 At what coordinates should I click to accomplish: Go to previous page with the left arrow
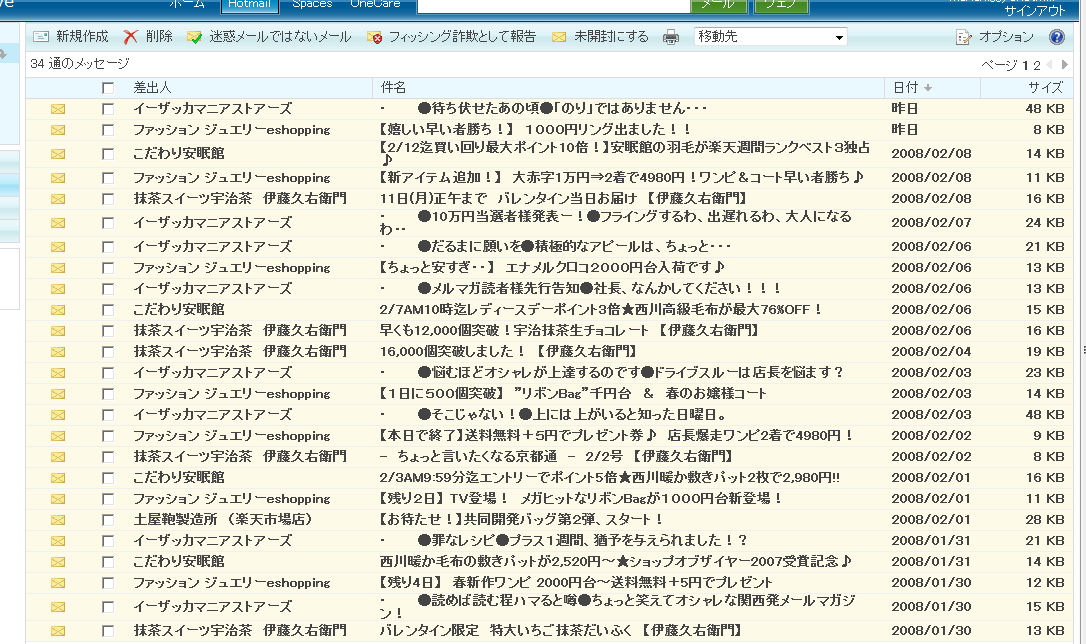click(x=1049, y=64)
